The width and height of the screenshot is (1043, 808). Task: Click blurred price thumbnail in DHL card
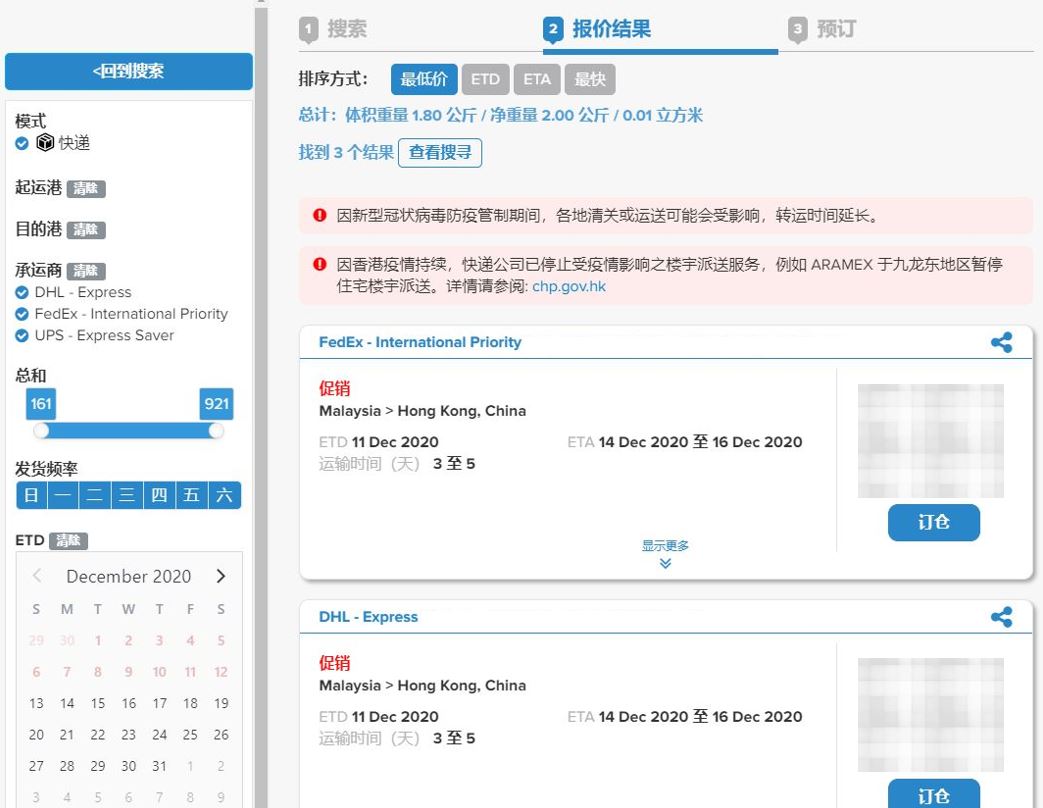point(931,715)
